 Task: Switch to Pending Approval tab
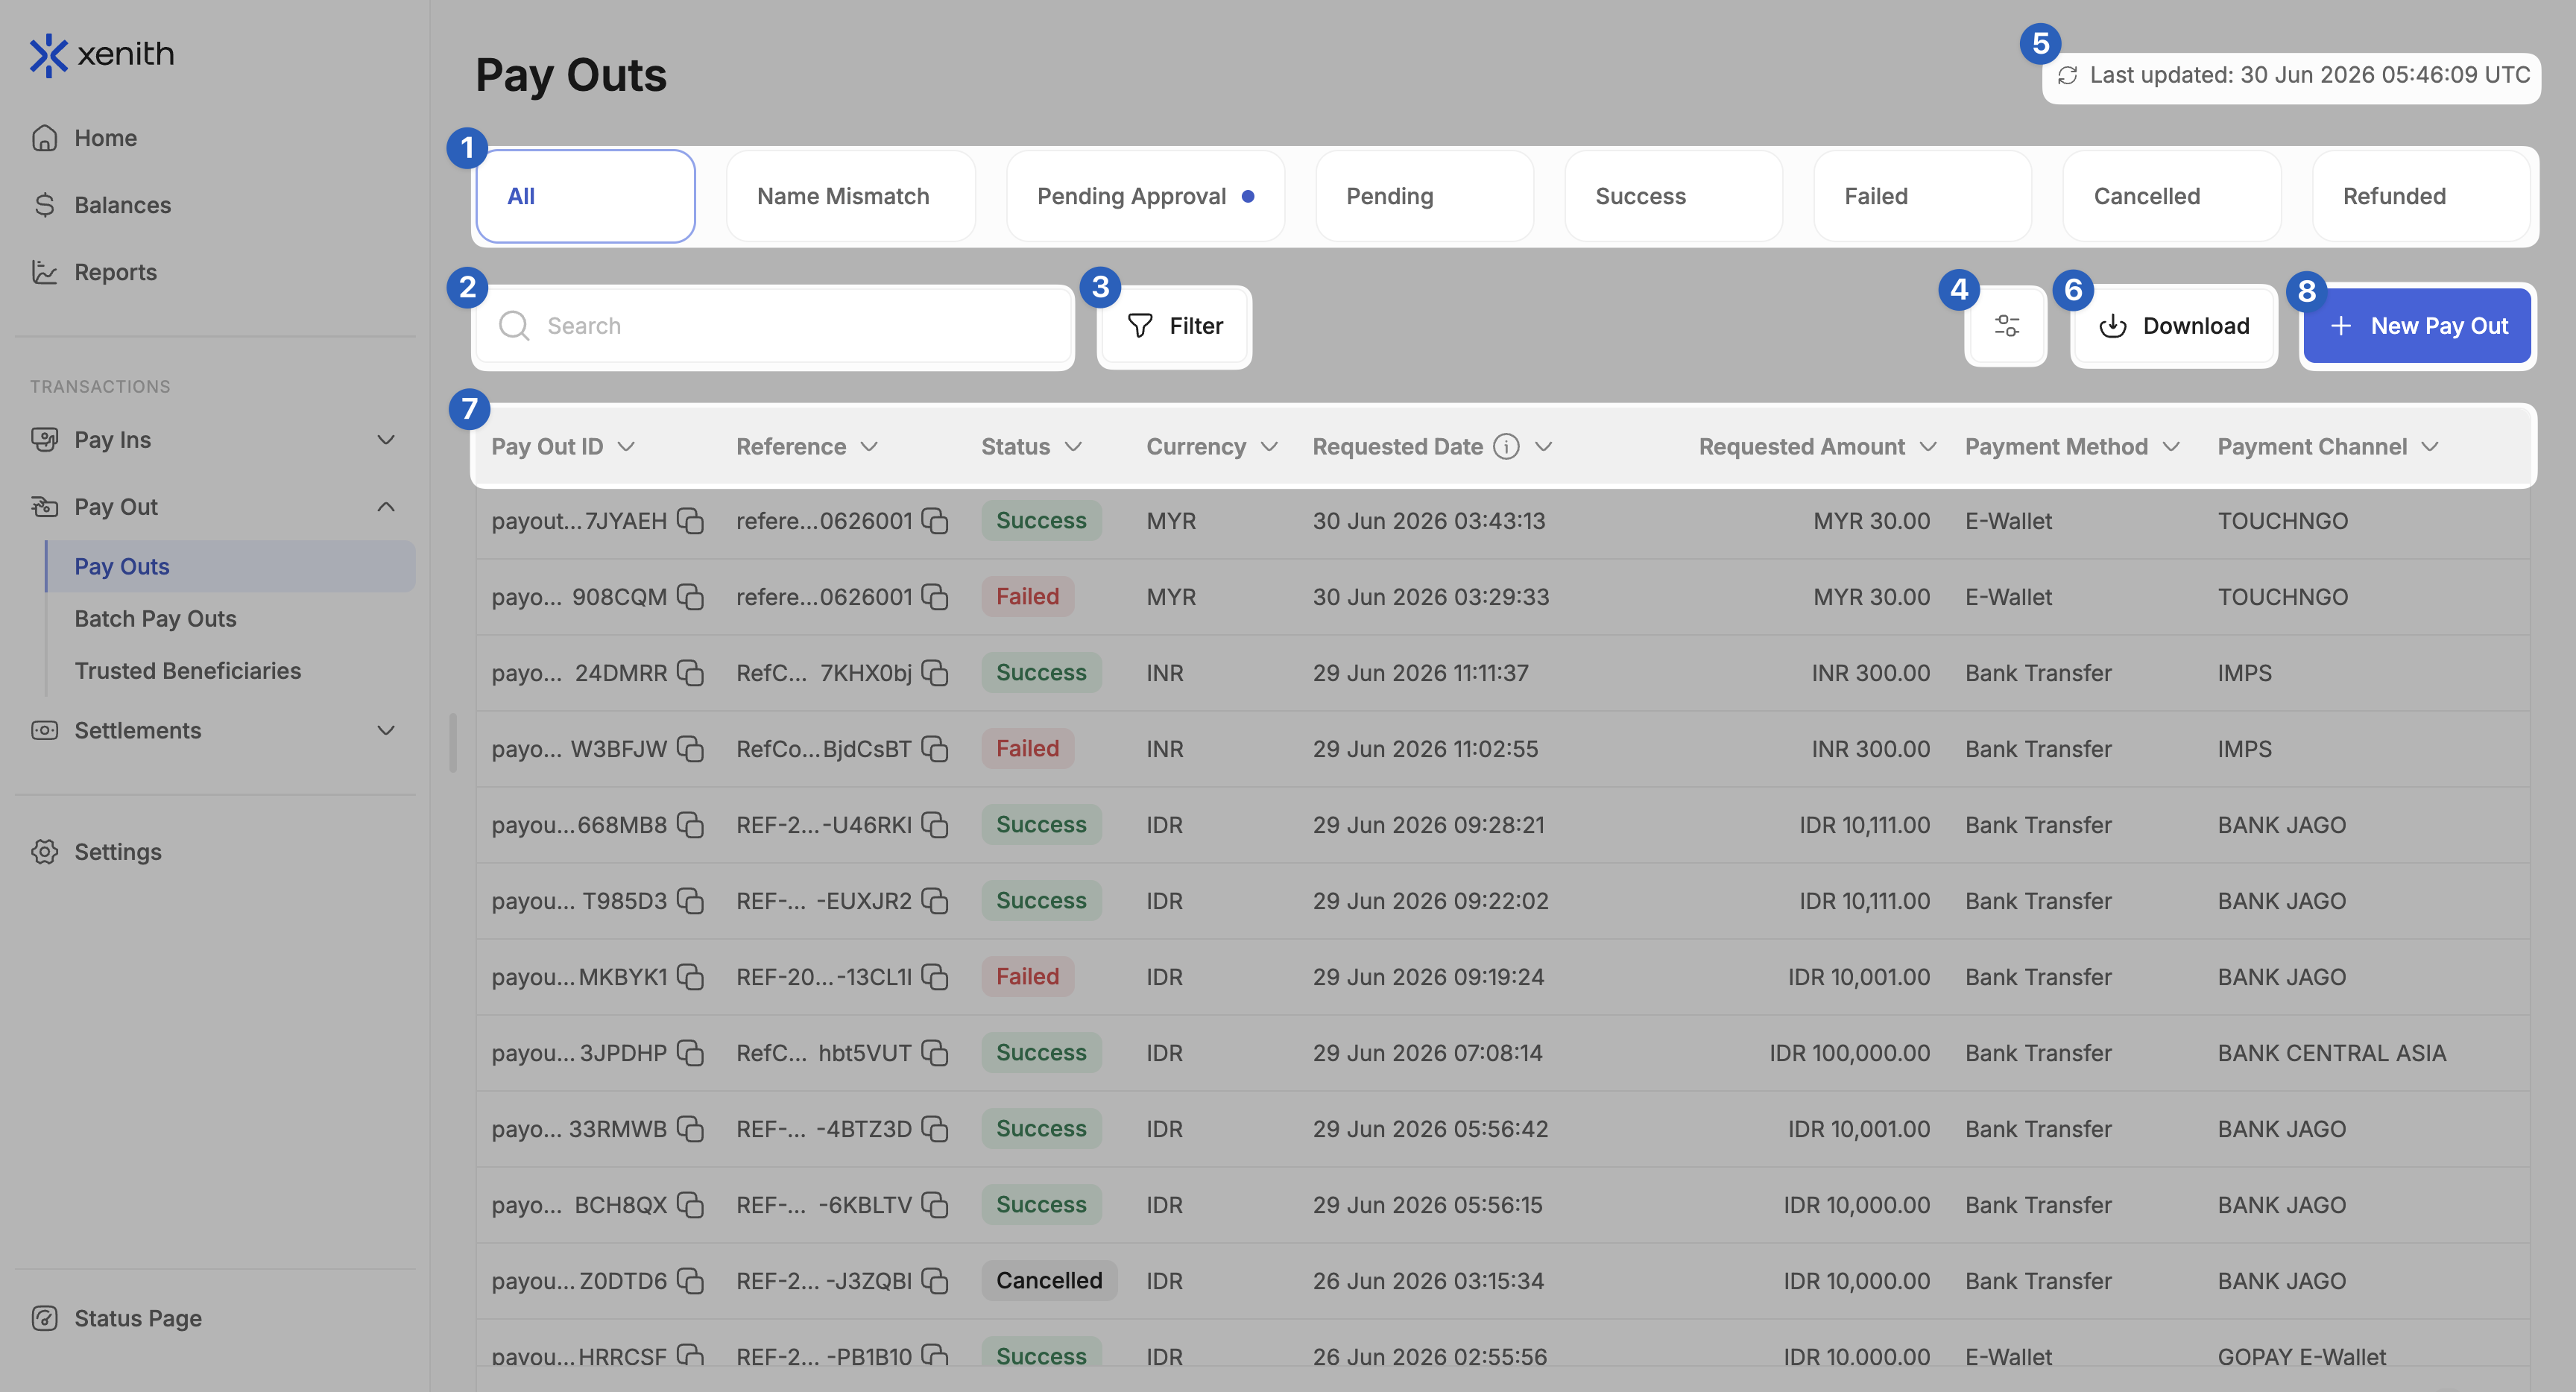[x=1145, y=196]
